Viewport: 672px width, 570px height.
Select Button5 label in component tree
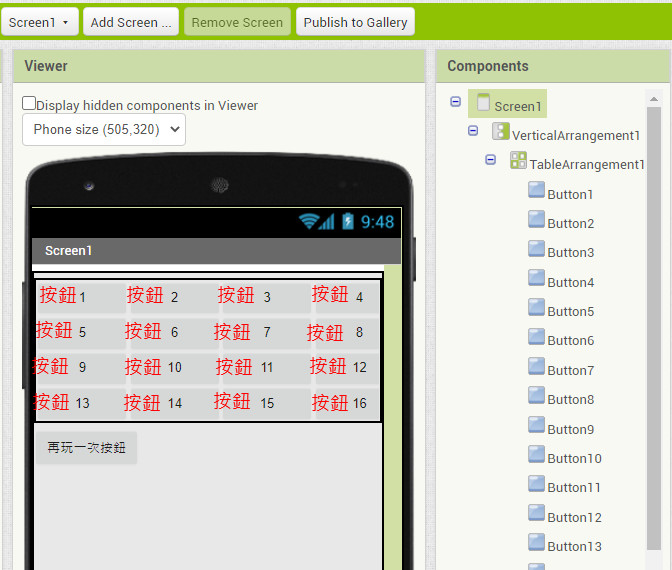click(571, 312)
